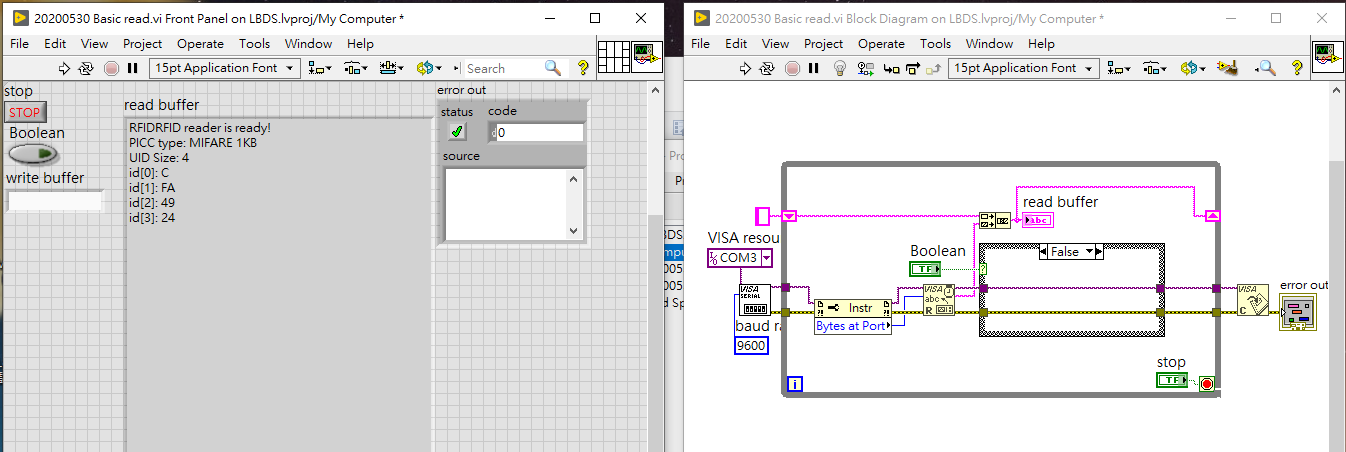Open Reorder menu in Front Panel

[x=429, y=68]
